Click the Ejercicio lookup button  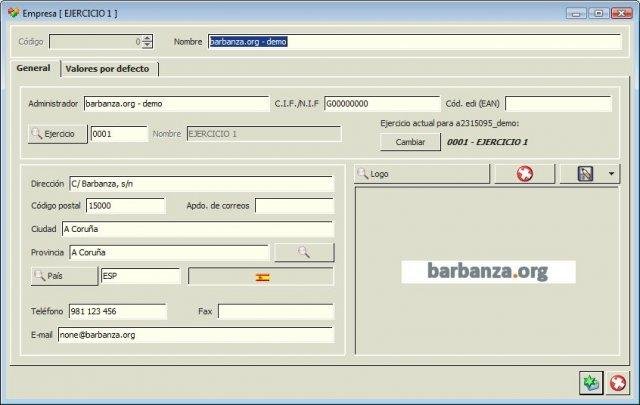[x=58, y=134]
